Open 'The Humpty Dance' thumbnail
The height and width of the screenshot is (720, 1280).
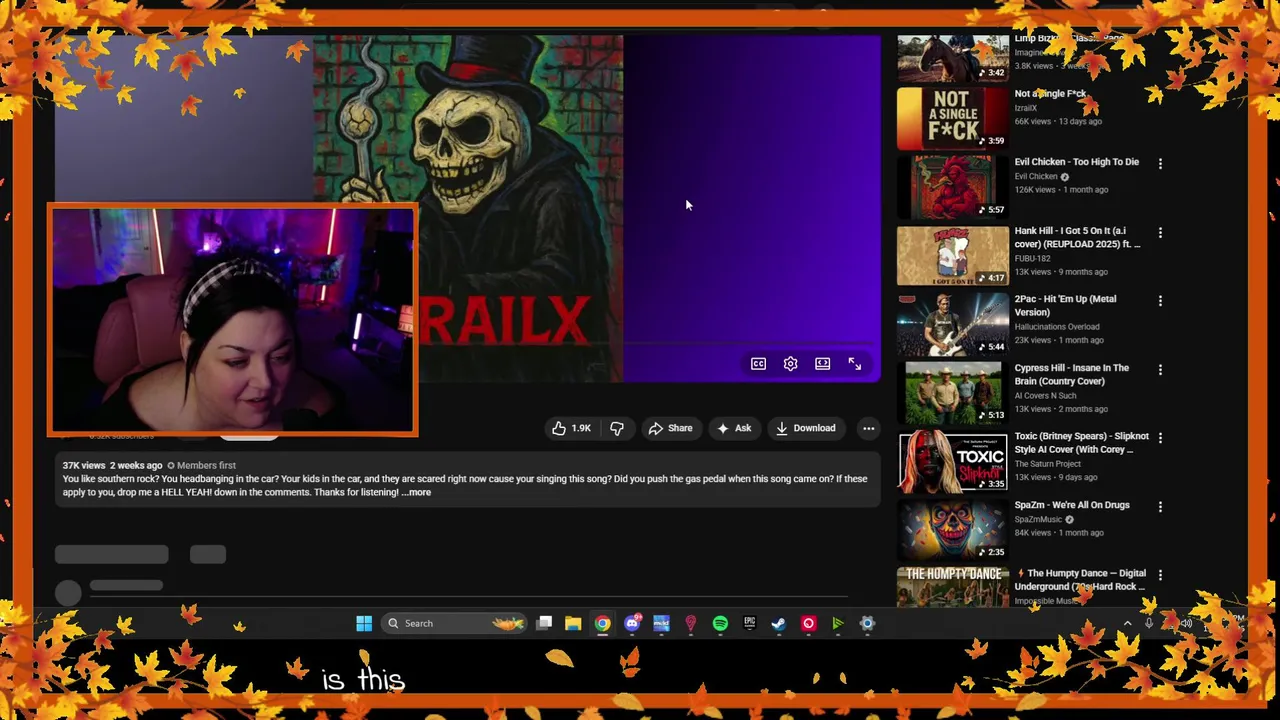[x=953, y=586]
